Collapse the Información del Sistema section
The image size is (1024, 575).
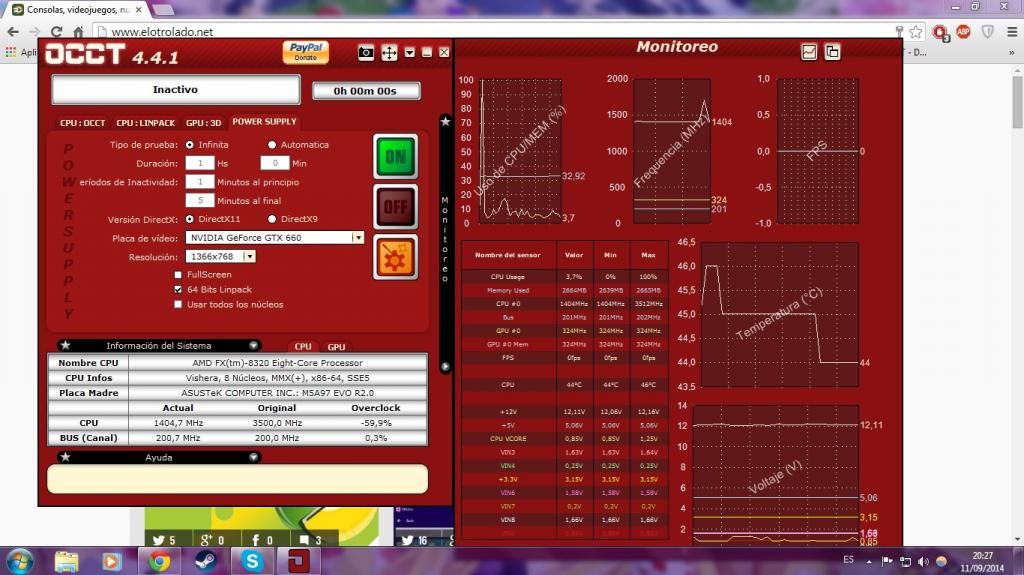click(253, 346)
